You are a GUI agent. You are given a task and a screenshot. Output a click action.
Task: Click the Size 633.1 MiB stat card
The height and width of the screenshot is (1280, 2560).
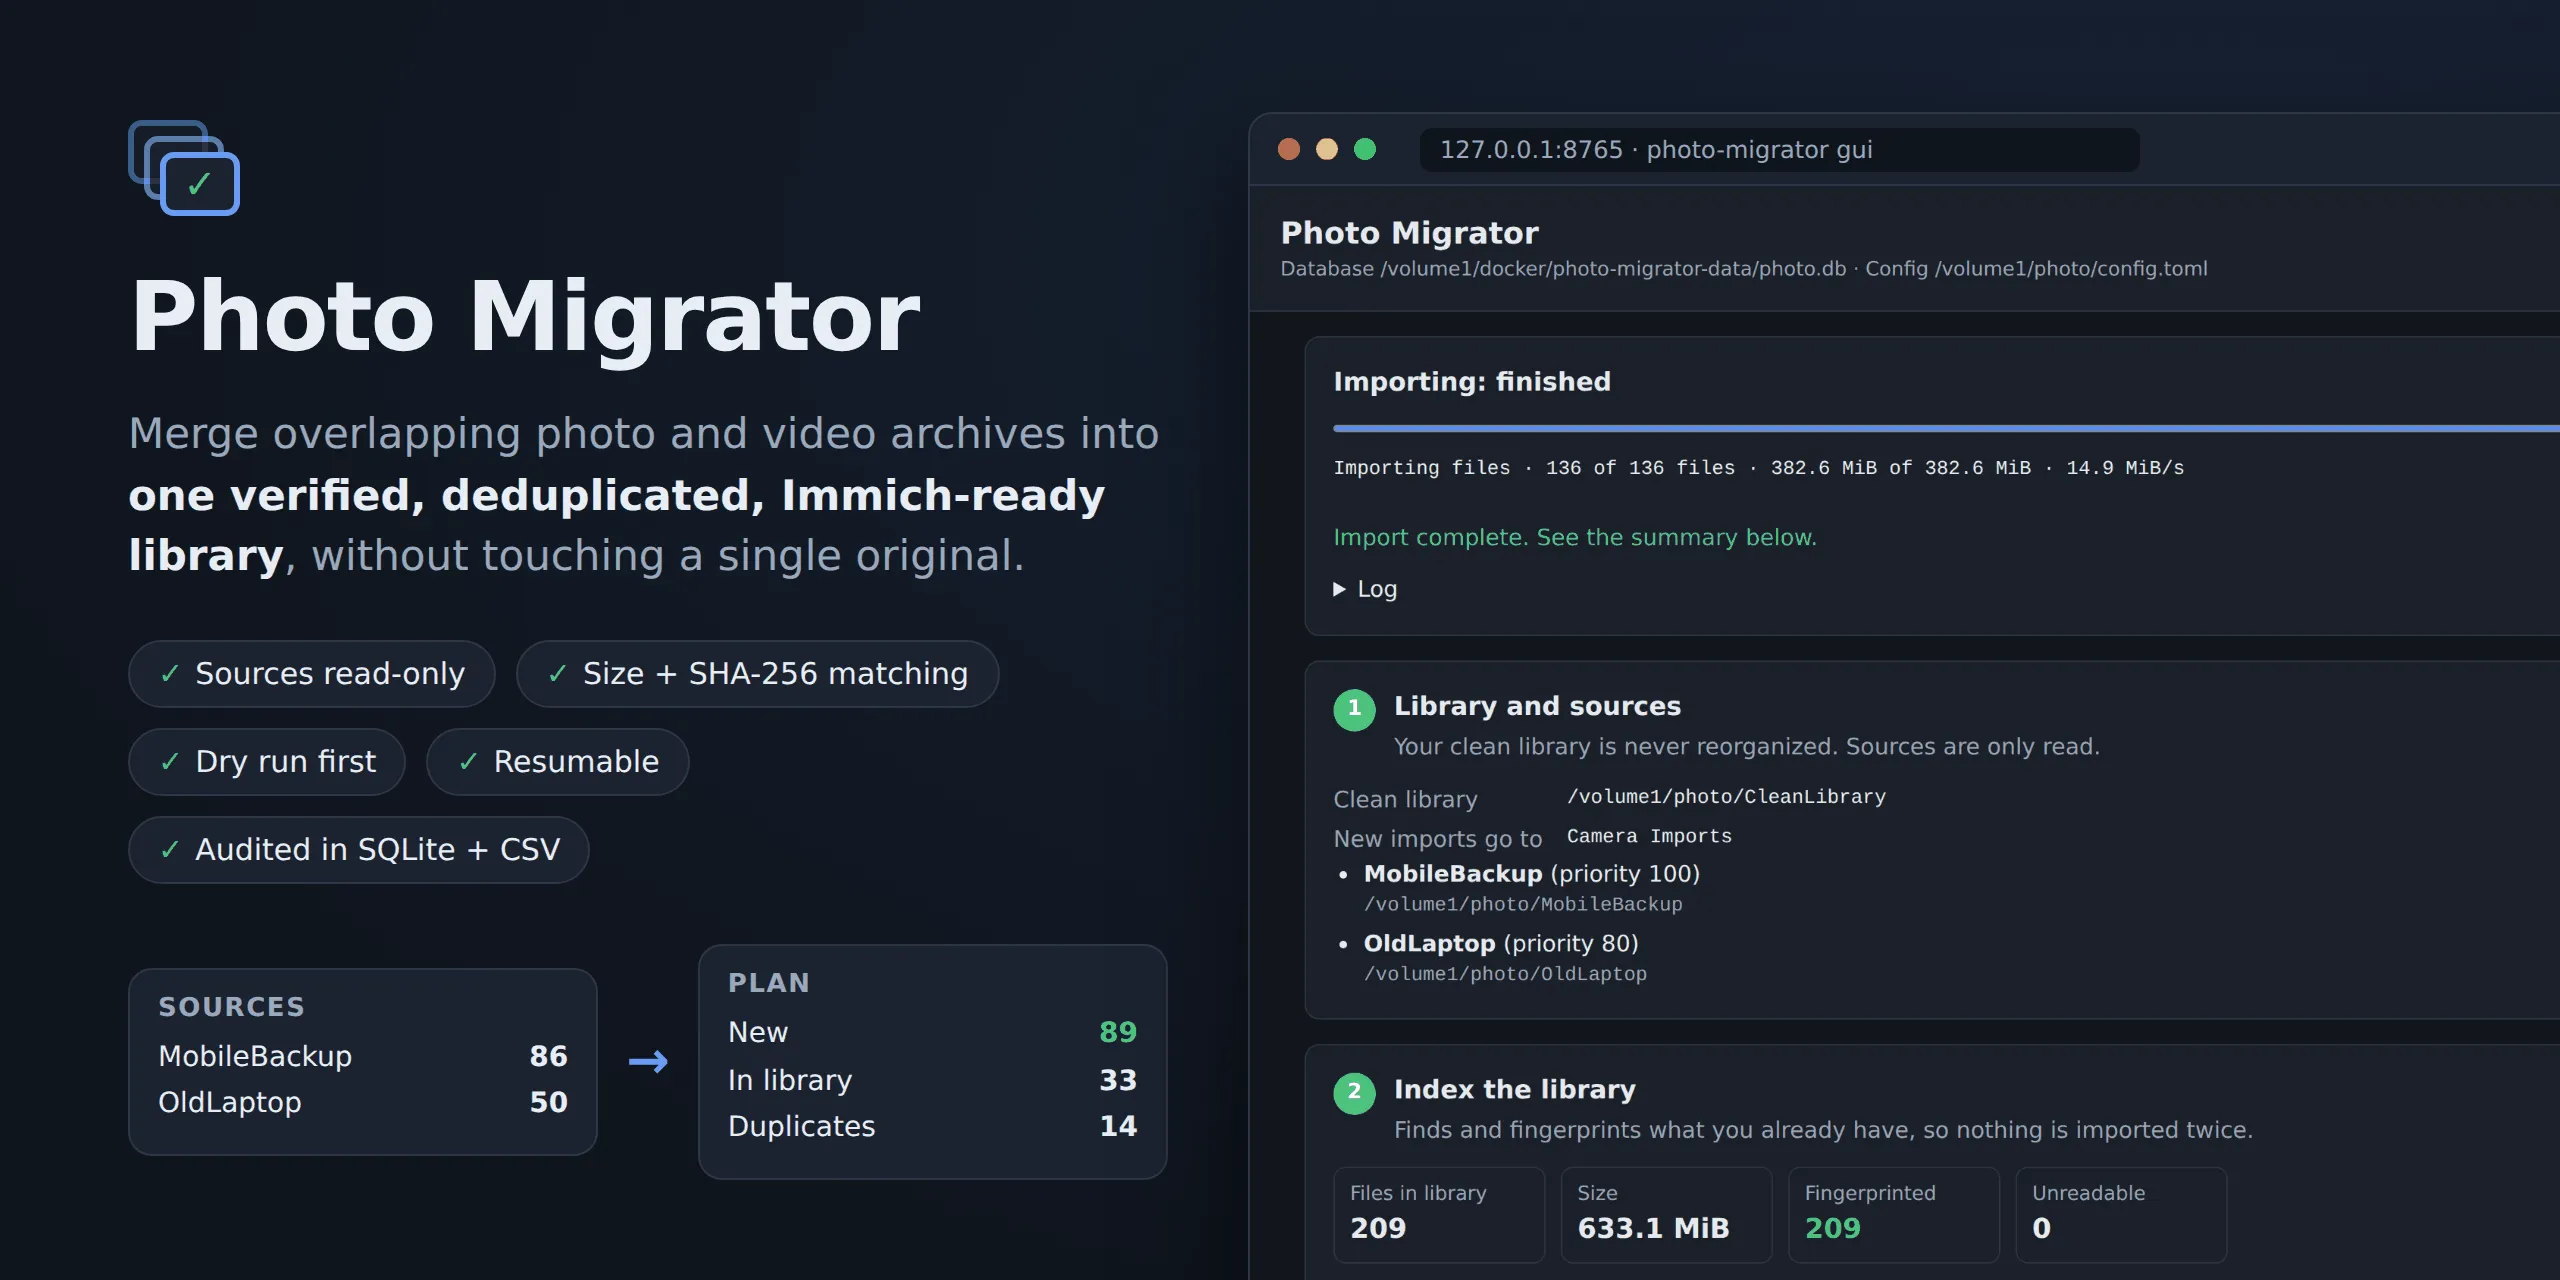pos(1666,1215)
